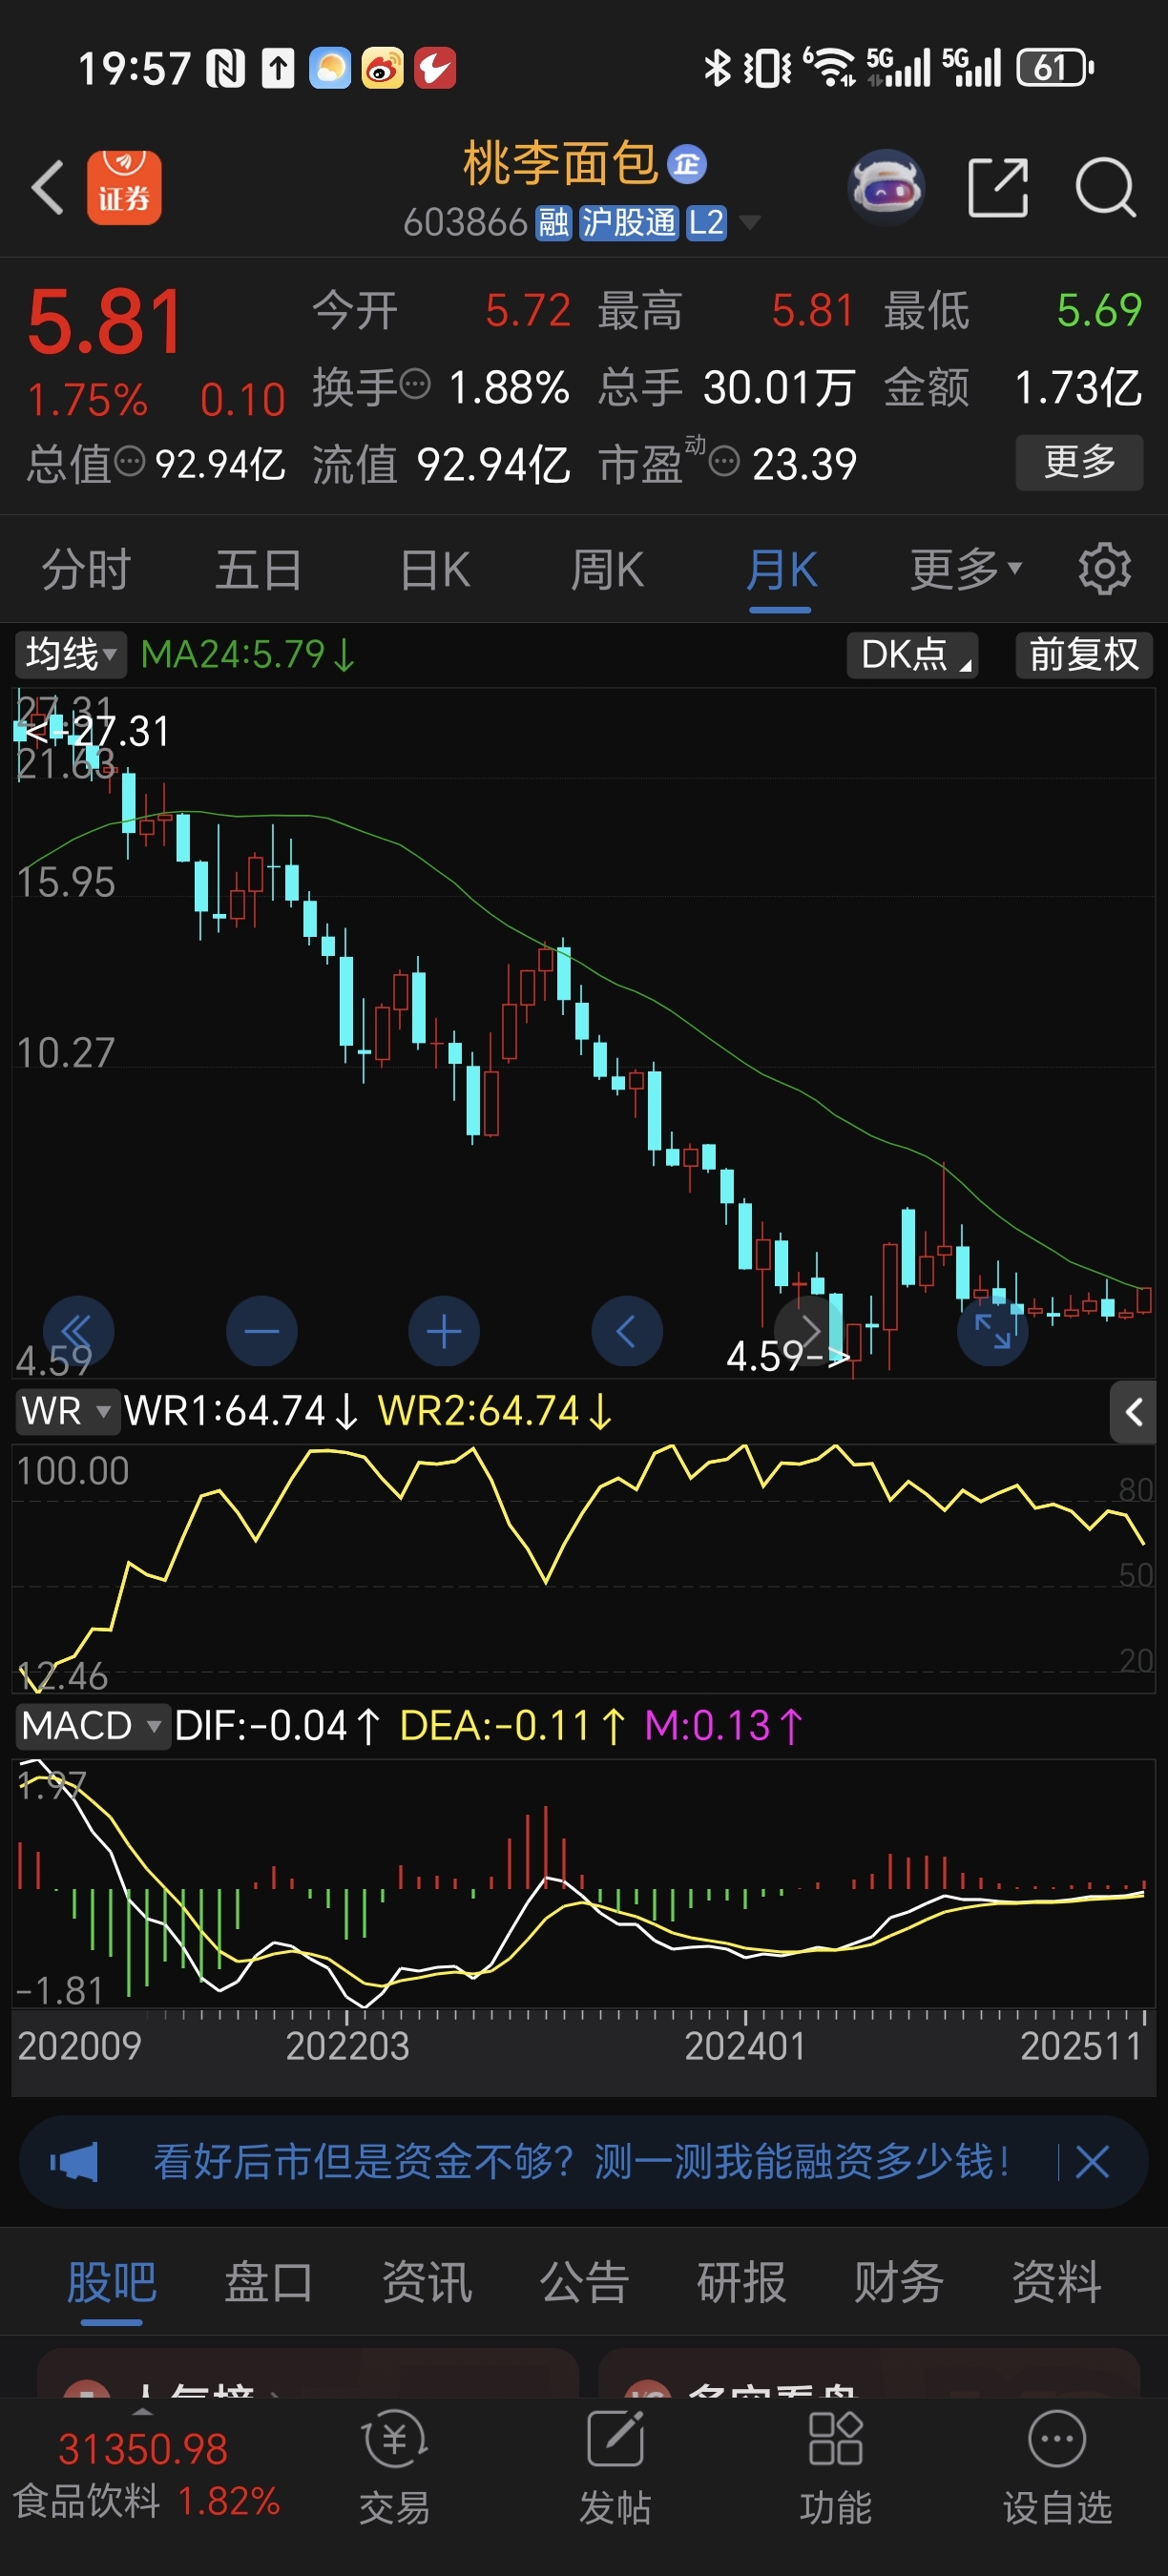Open the WR indicator dropdown
The width and height of the screenshot is (1168, 2576).
click(x=66, y=1411)
